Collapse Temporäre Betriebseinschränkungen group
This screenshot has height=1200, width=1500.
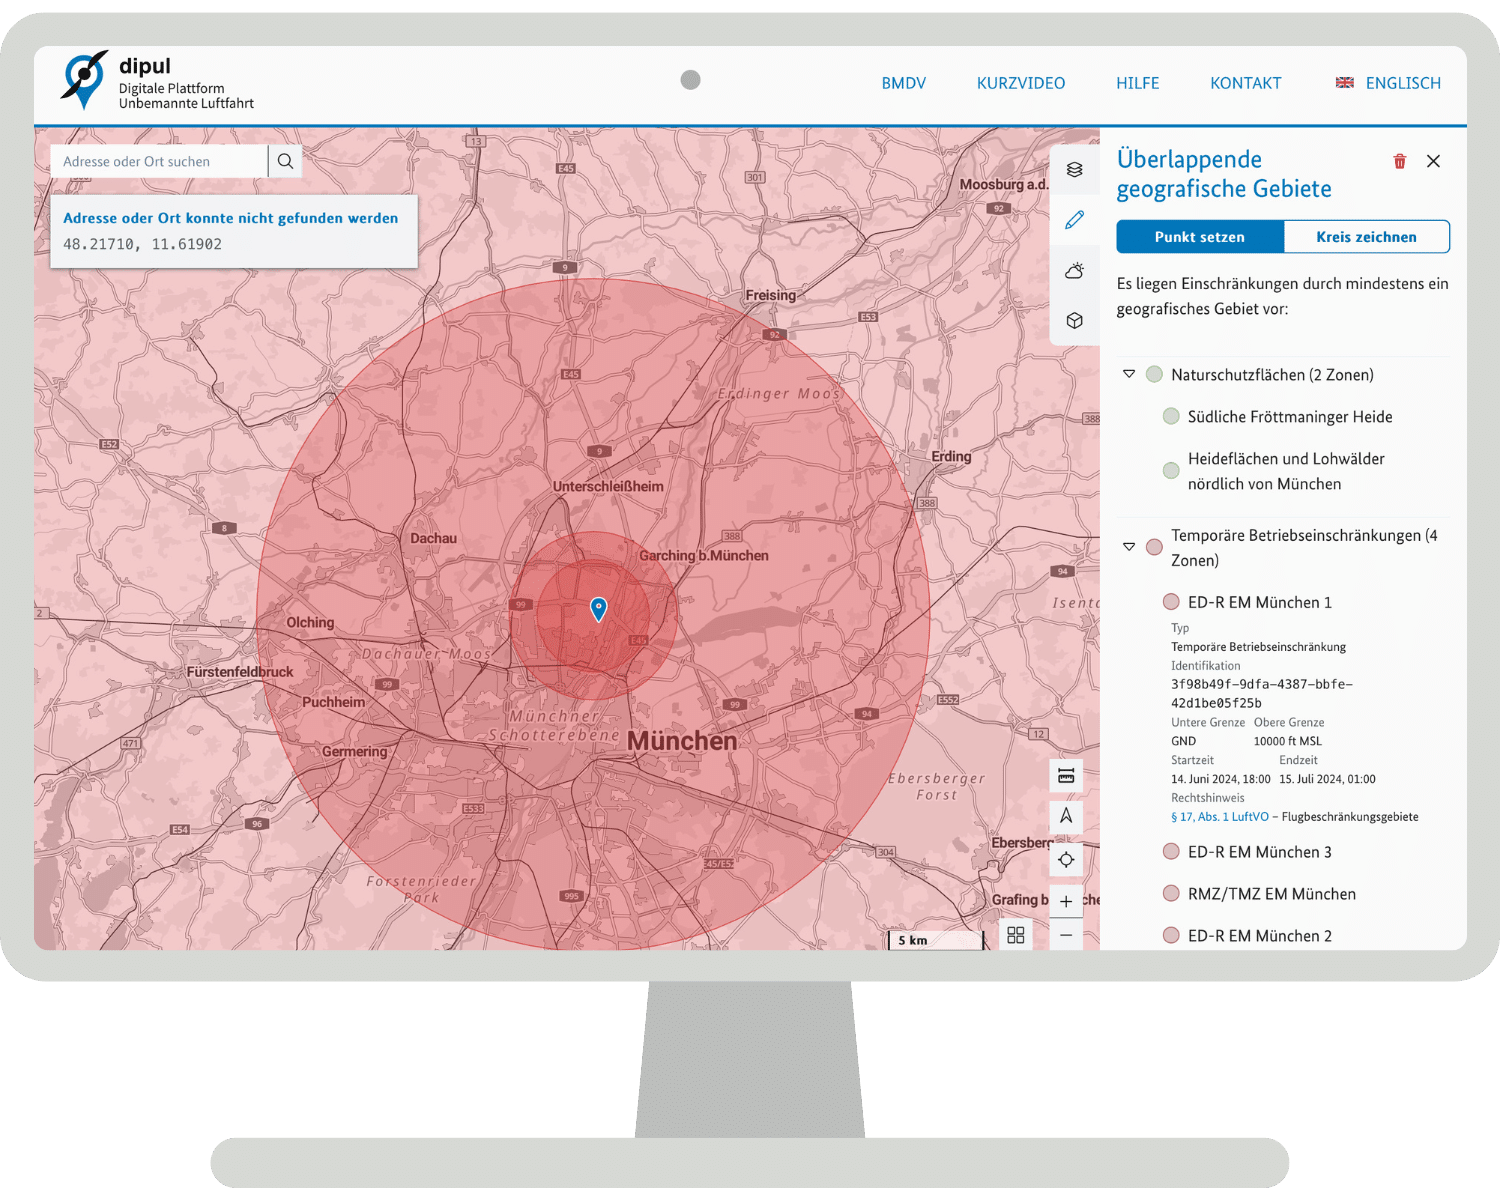point(1129,547)
